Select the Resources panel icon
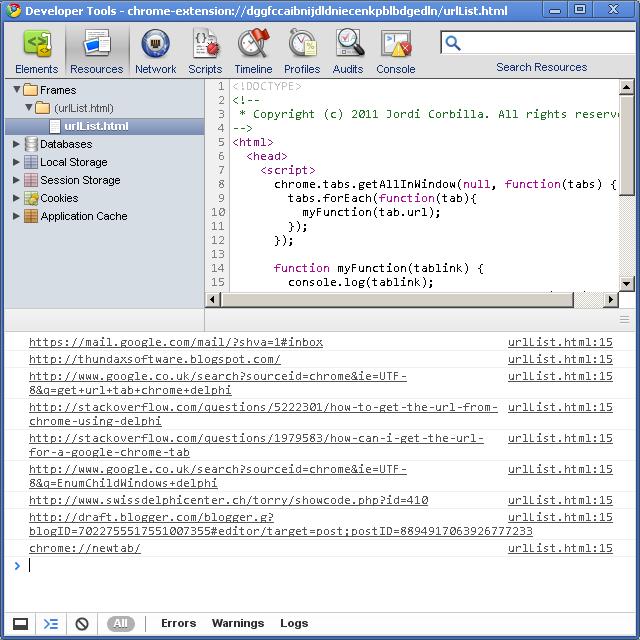This screenshot has height=640, width=640. pyautogui.click(x=96, y=43)
